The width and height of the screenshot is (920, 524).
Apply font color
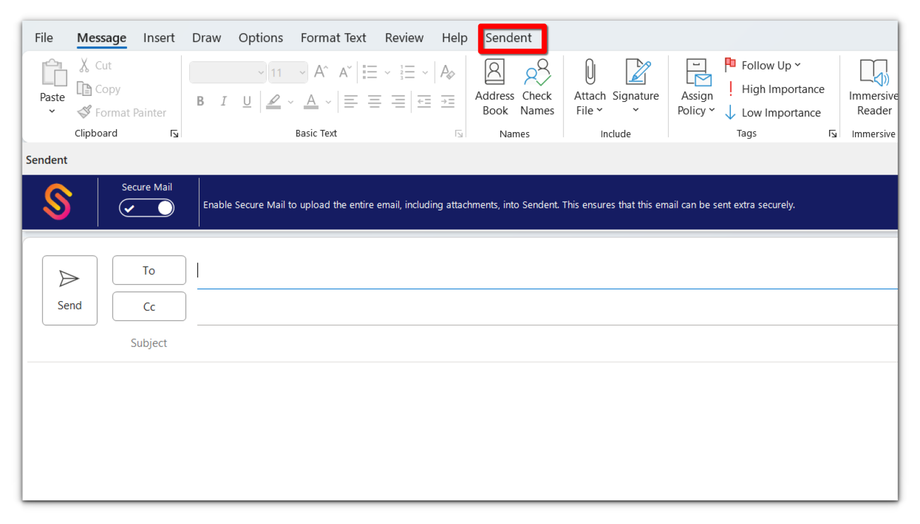point(311,102)
